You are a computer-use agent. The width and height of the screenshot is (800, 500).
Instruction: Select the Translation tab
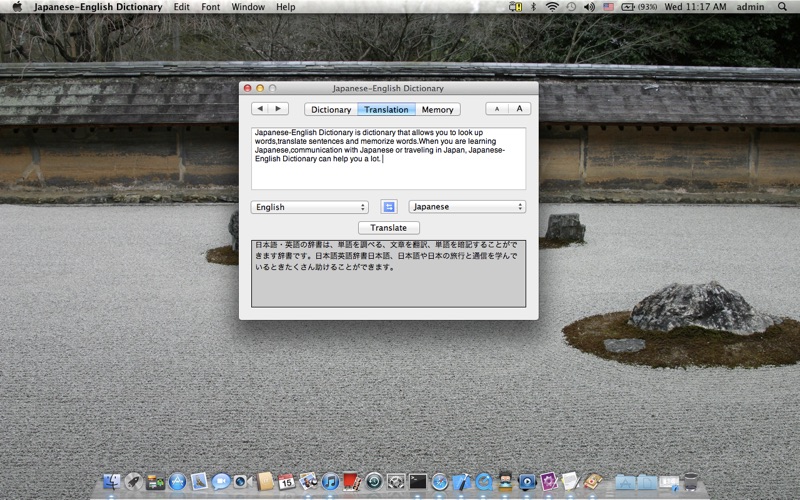click(x=386, y=109)
